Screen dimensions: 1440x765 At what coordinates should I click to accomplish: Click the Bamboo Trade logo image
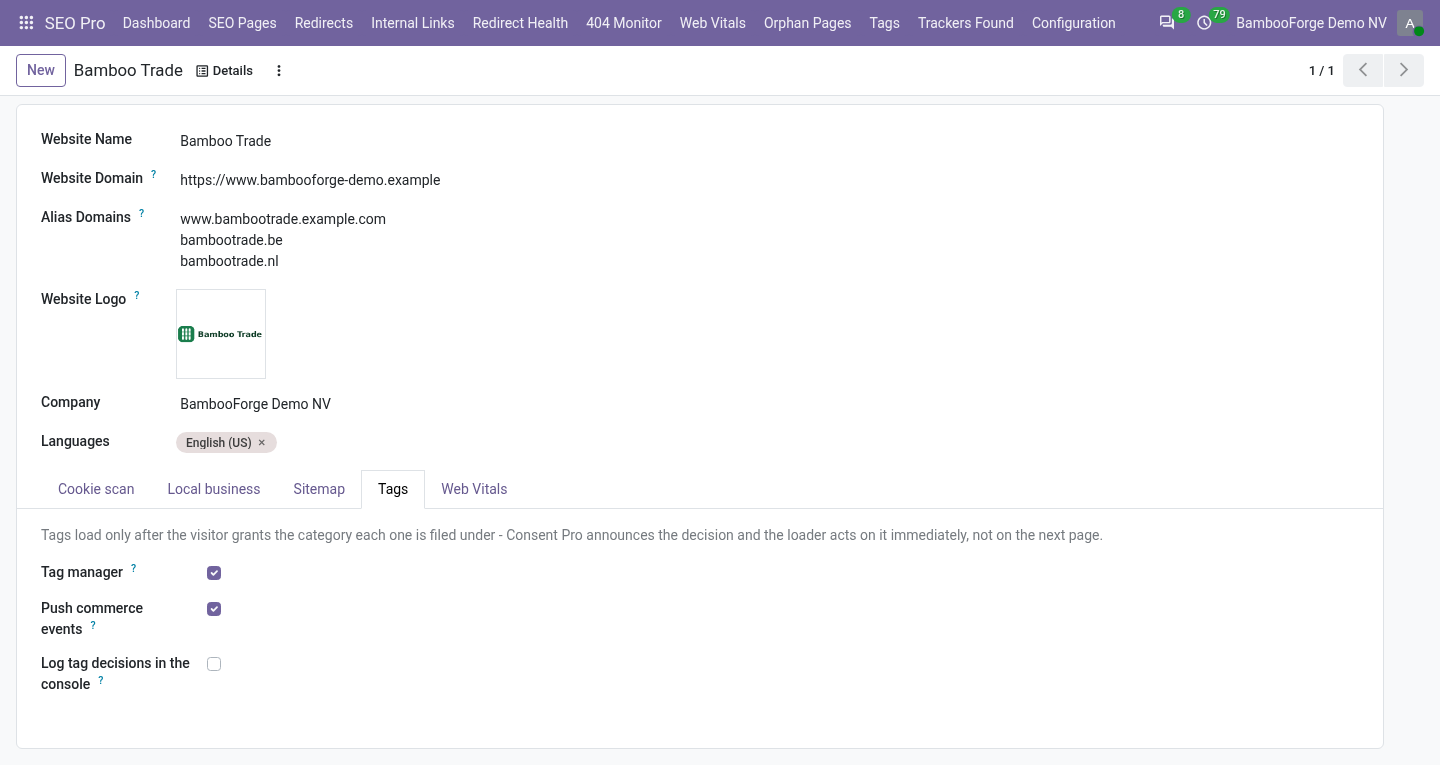[221, 334]
